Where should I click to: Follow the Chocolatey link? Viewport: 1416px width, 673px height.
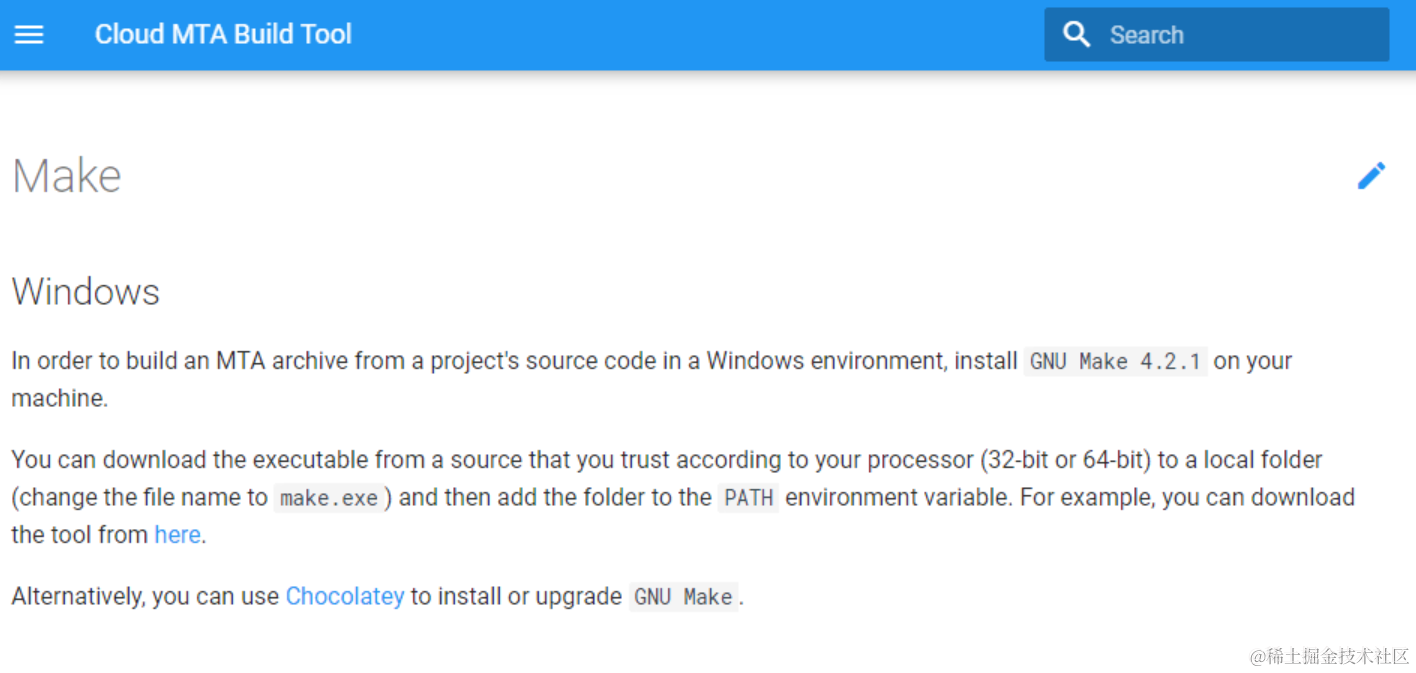coord(345,597)
